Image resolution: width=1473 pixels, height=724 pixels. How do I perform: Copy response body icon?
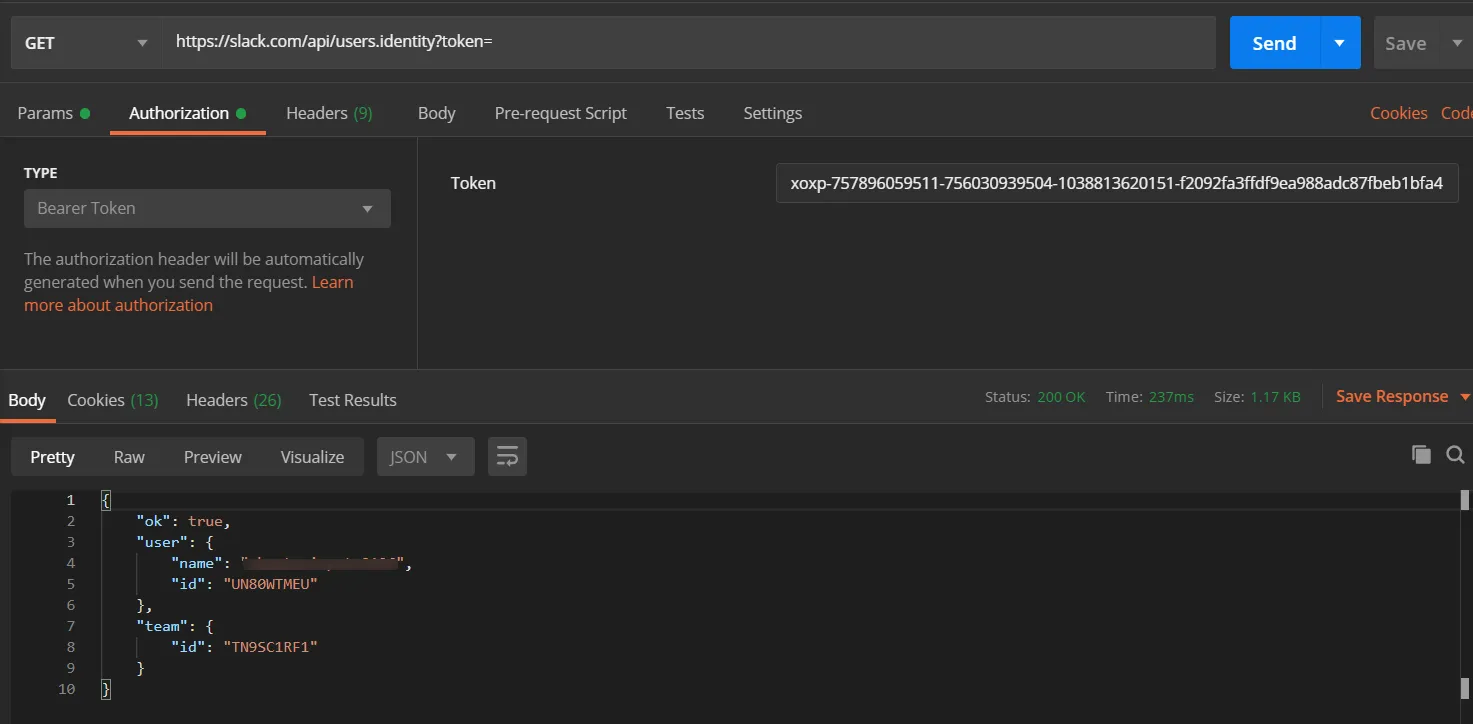(1421, 455)
